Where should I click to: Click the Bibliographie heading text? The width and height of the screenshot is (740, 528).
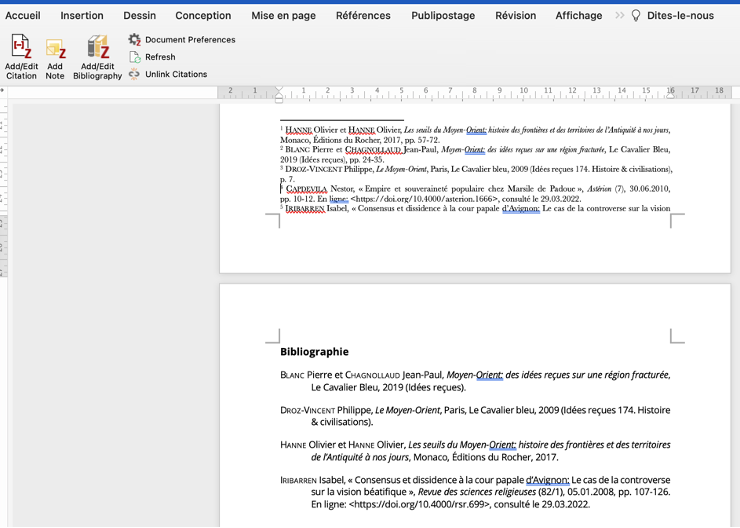(x=314, y=351)
